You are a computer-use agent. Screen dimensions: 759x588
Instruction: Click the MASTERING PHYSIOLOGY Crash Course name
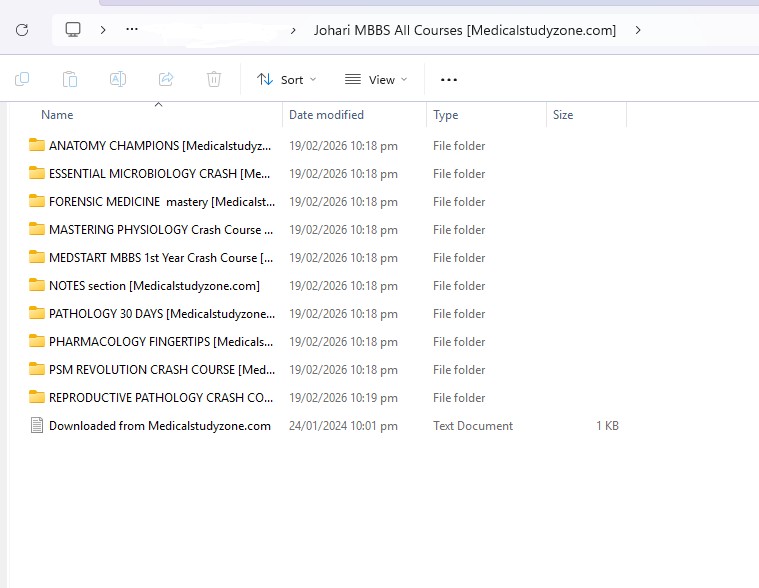pos(161,230)
